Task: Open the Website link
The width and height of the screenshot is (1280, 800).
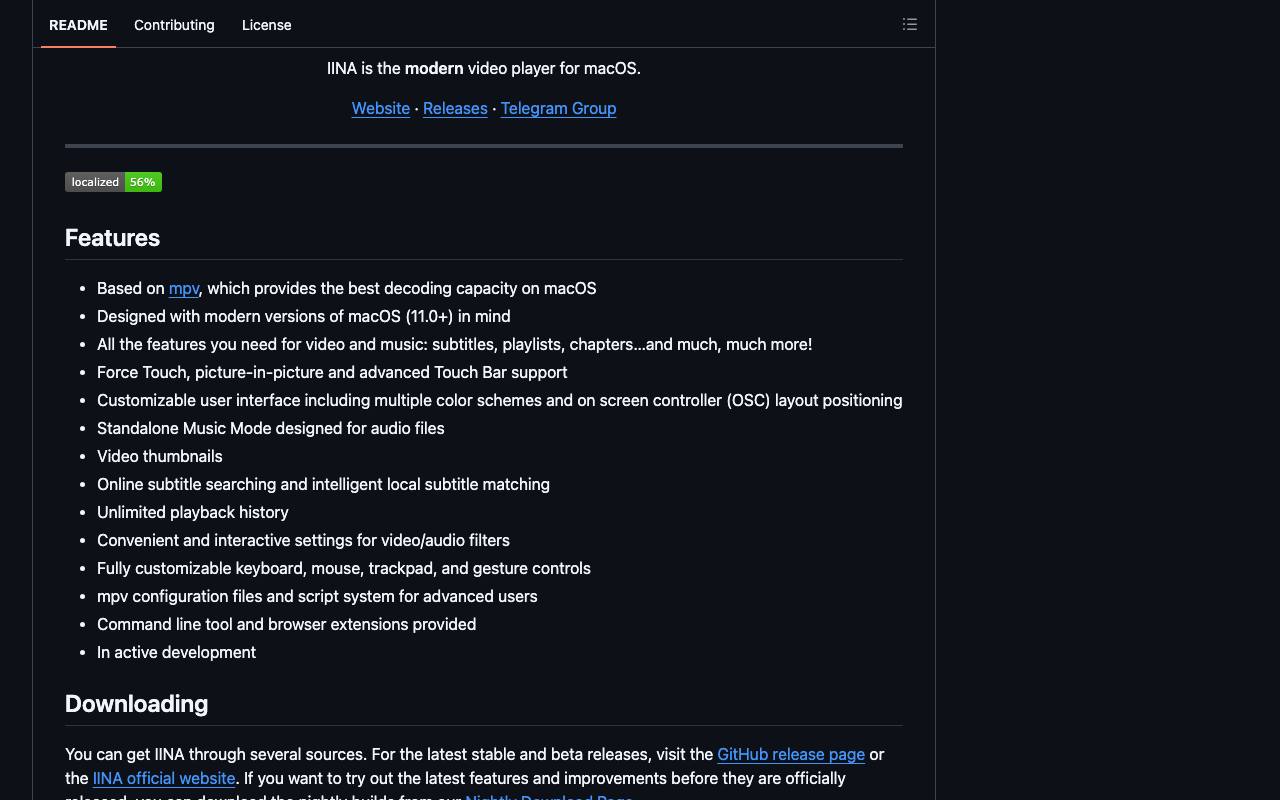Action: click(381, 108)
